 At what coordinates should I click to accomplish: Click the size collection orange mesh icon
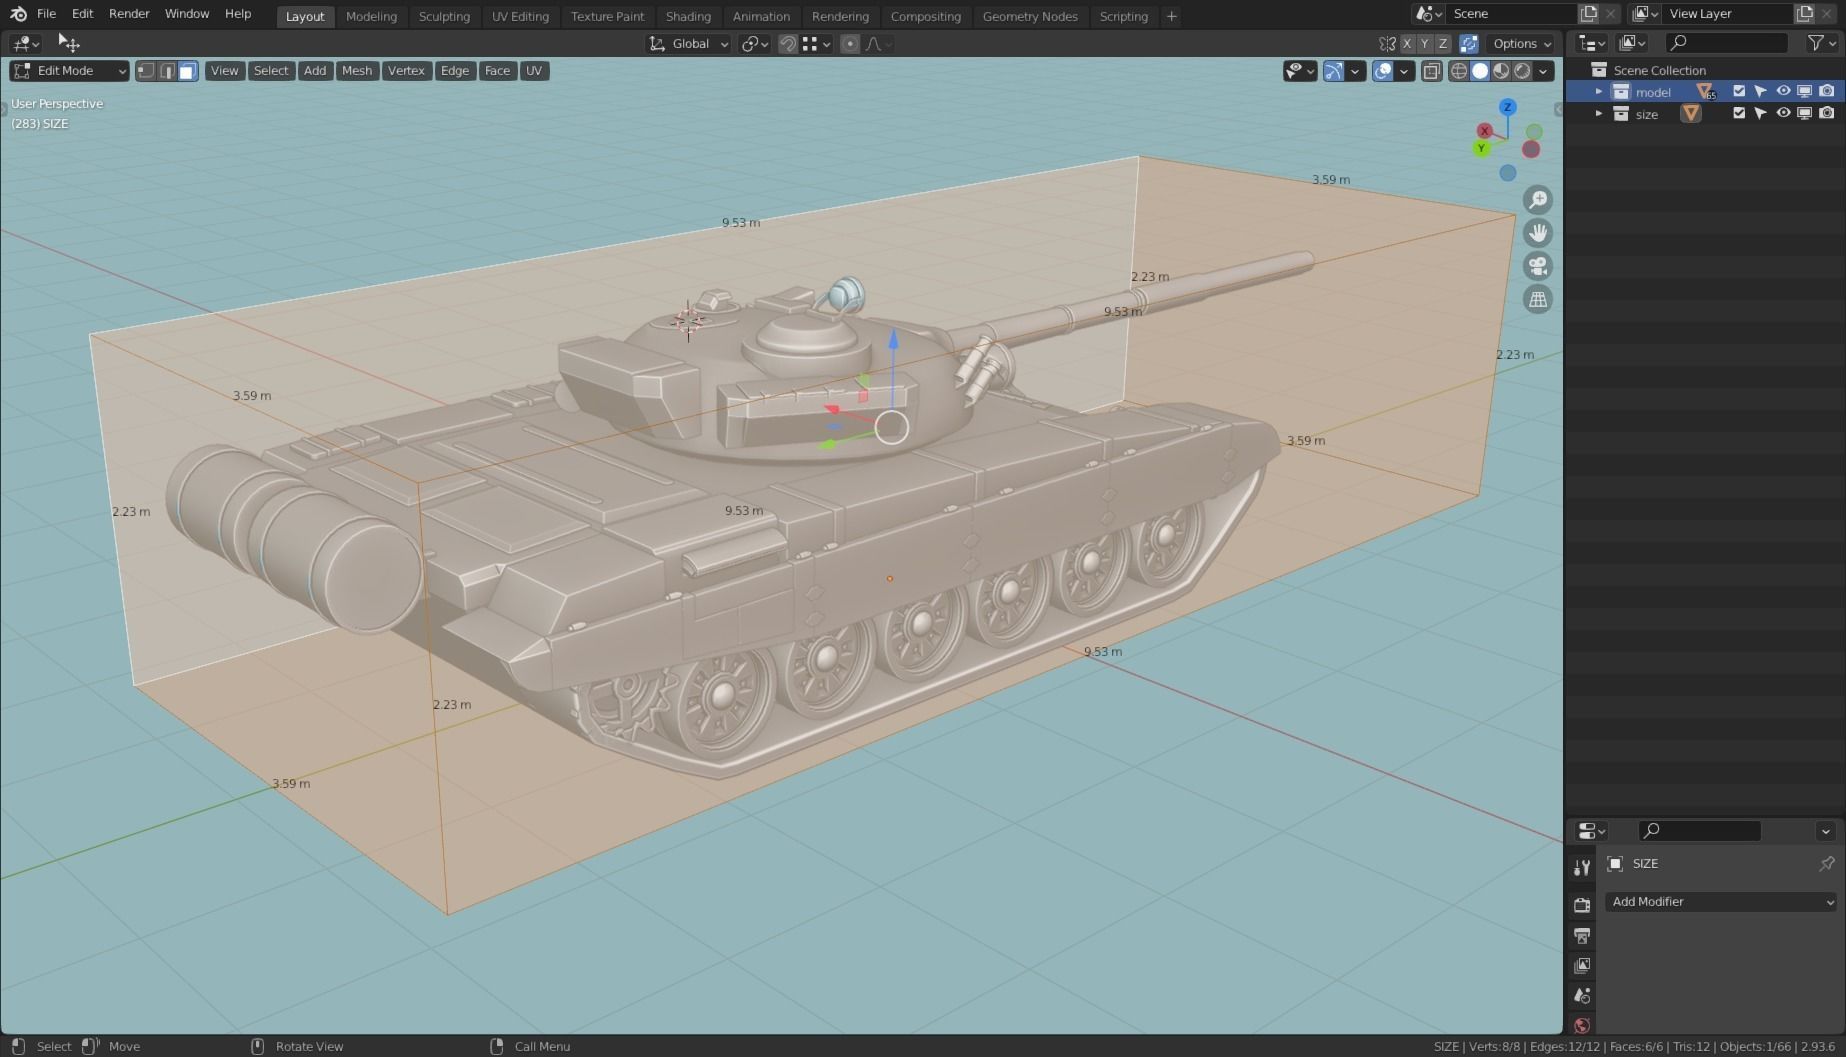click(1691, 114)
